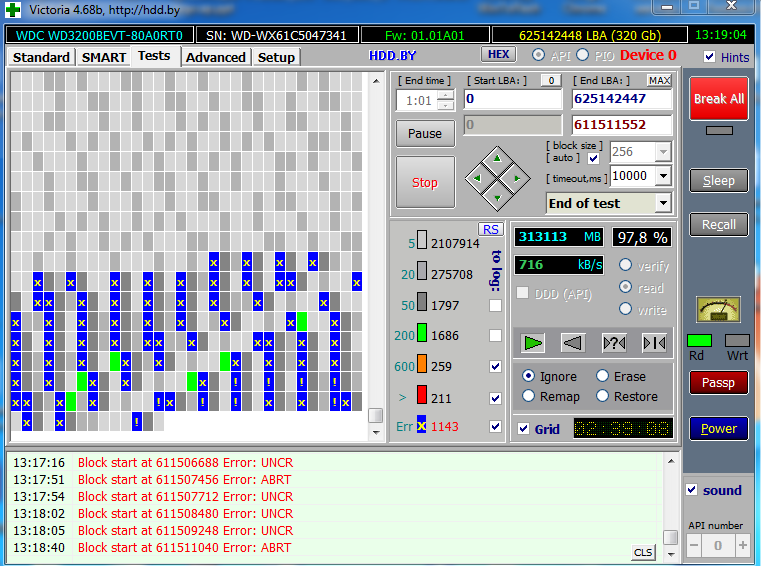Select the random seek butterfly mode button
Image resolution: width=761 pixels, height=566 pixels.
[x=613, y=343]
